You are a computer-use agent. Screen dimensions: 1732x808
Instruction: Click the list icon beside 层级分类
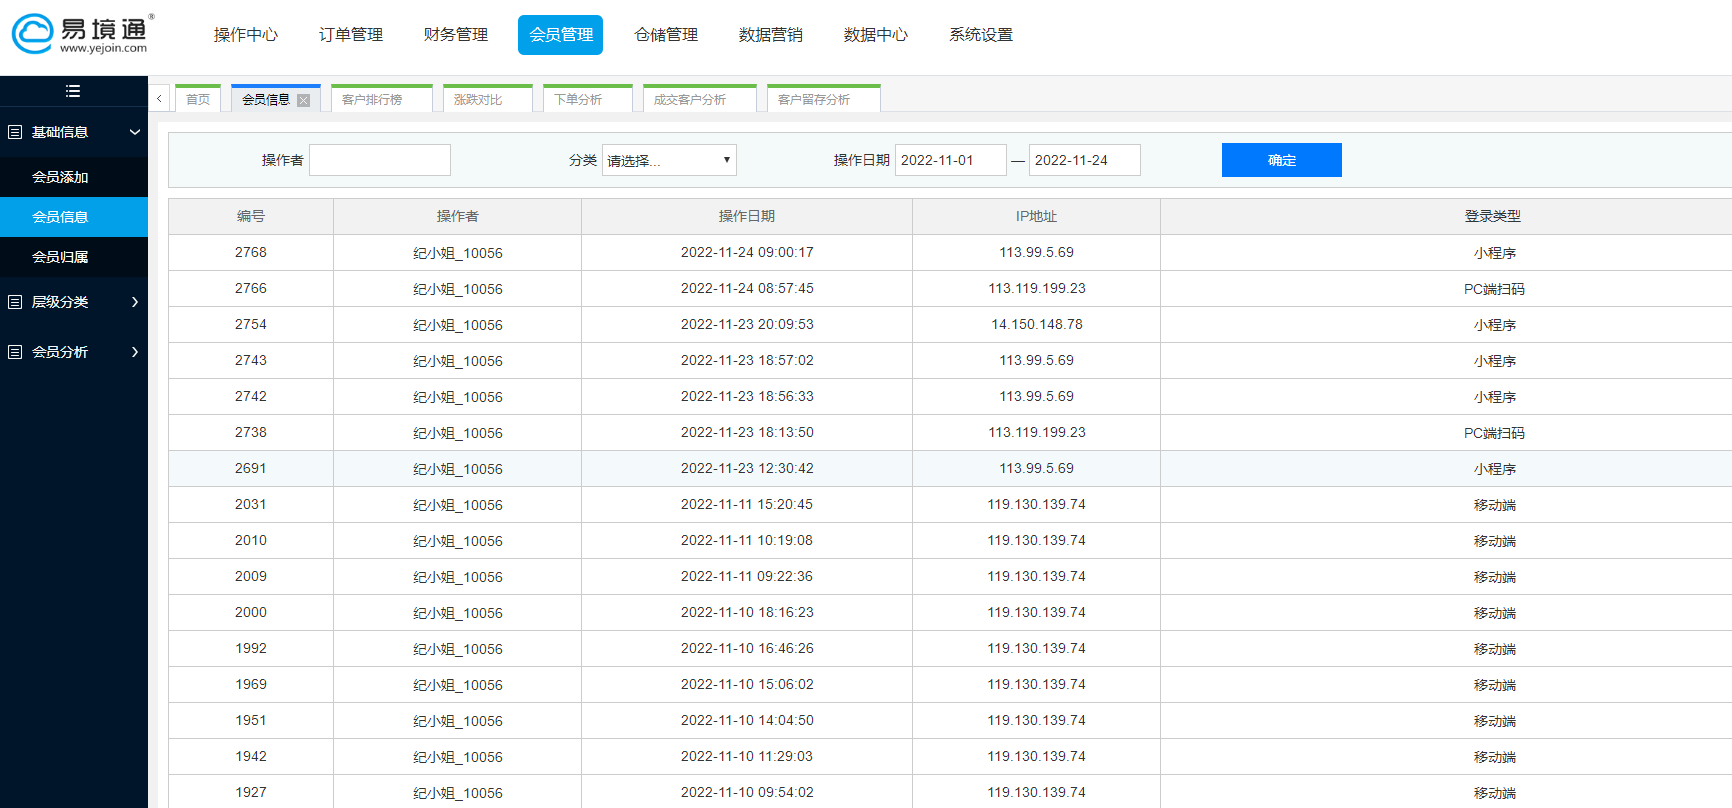[15, 302]
